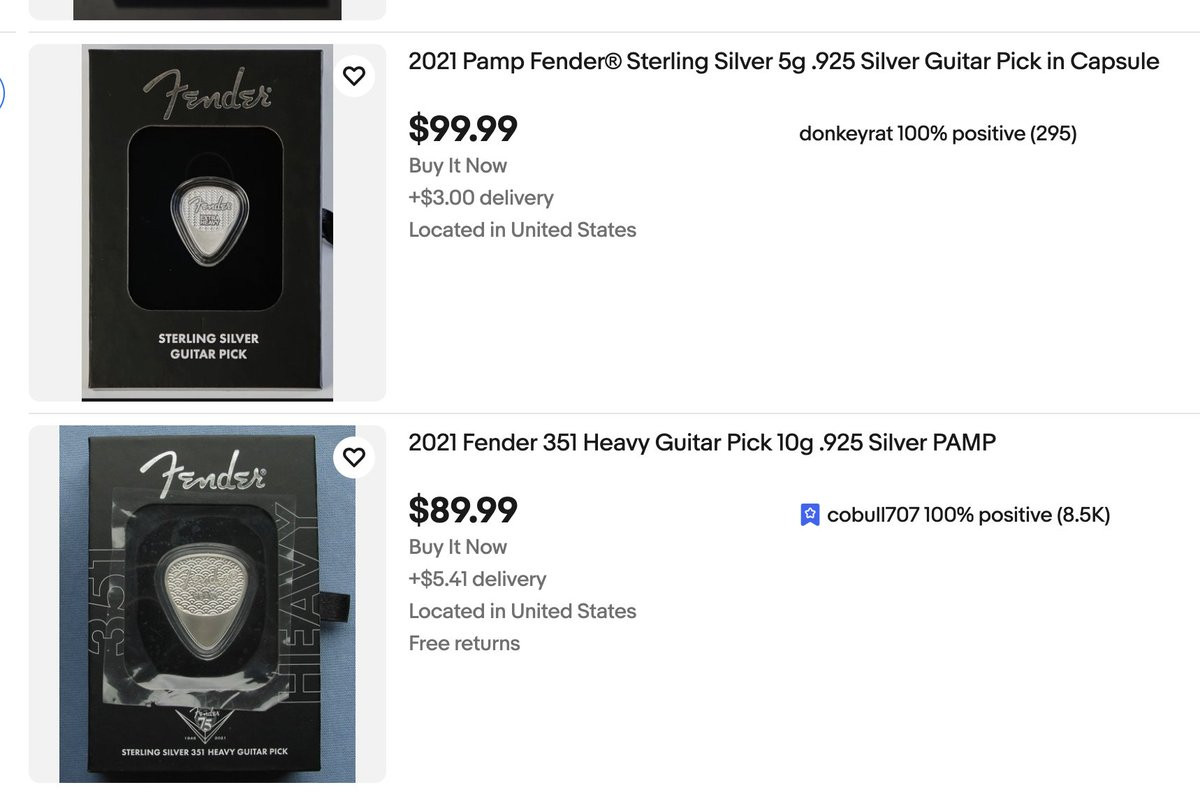The width and height of the screenshot is (1200, 792).
Task: Click Located in United States on the $99.99 listing
Action: coord(522,230)
